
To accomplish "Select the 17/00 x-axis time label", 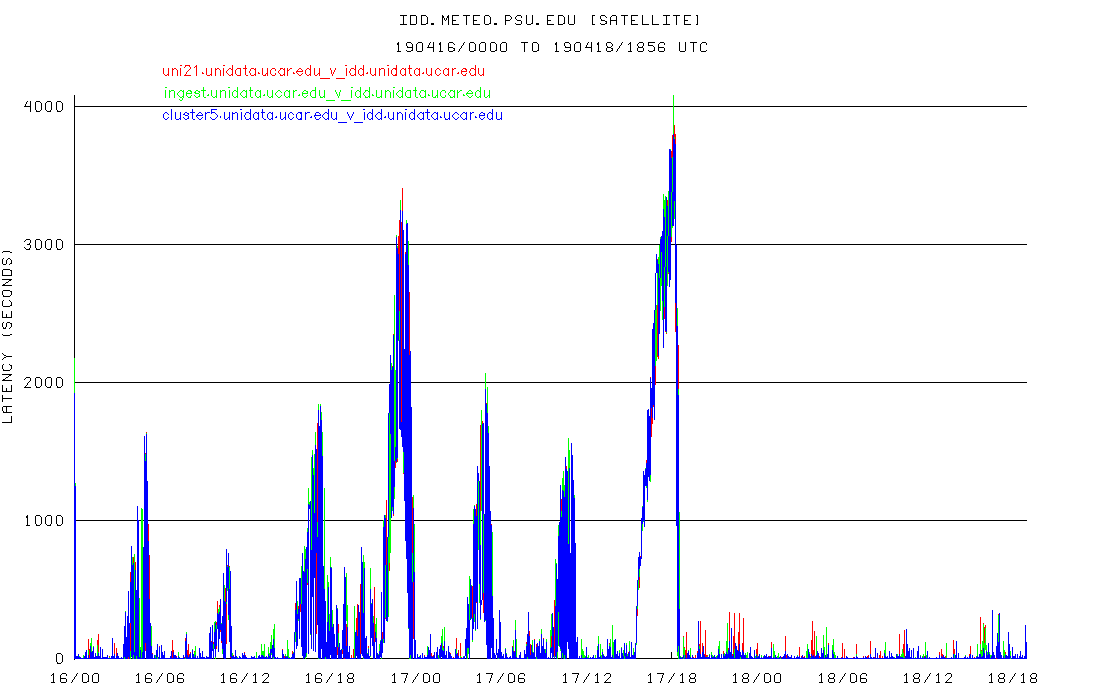I will click(415, 678).
